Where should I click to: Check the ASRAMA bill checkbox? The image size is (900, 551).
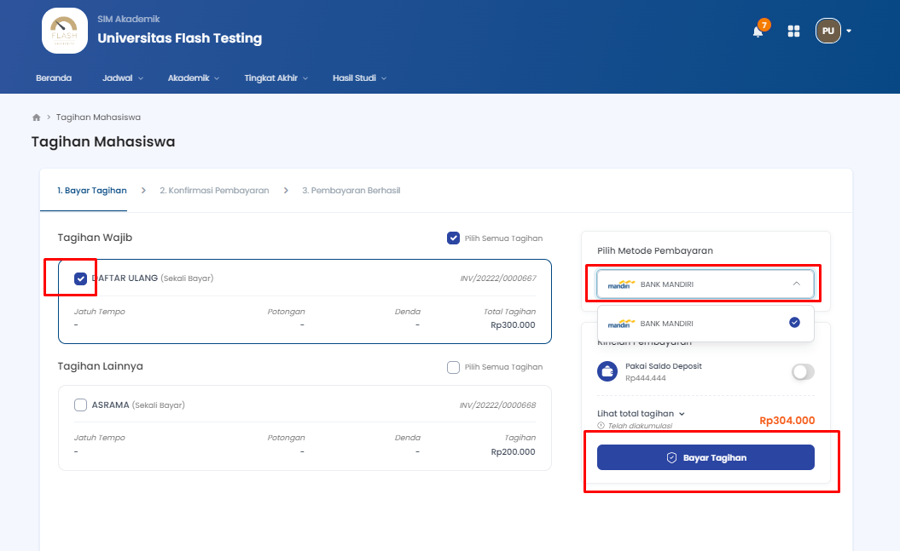[81, 405]
